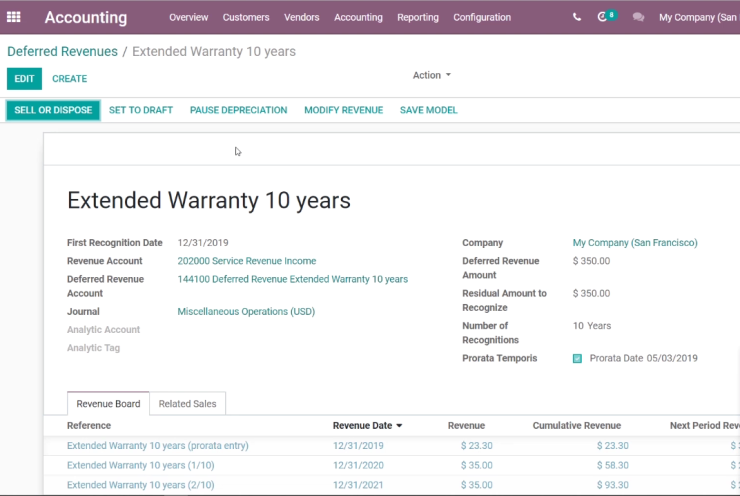Open Extended Warranty 10 years (2/10) line
Image resolution: width=740 pixels, height=496 pixels.
tap(141, 485)
